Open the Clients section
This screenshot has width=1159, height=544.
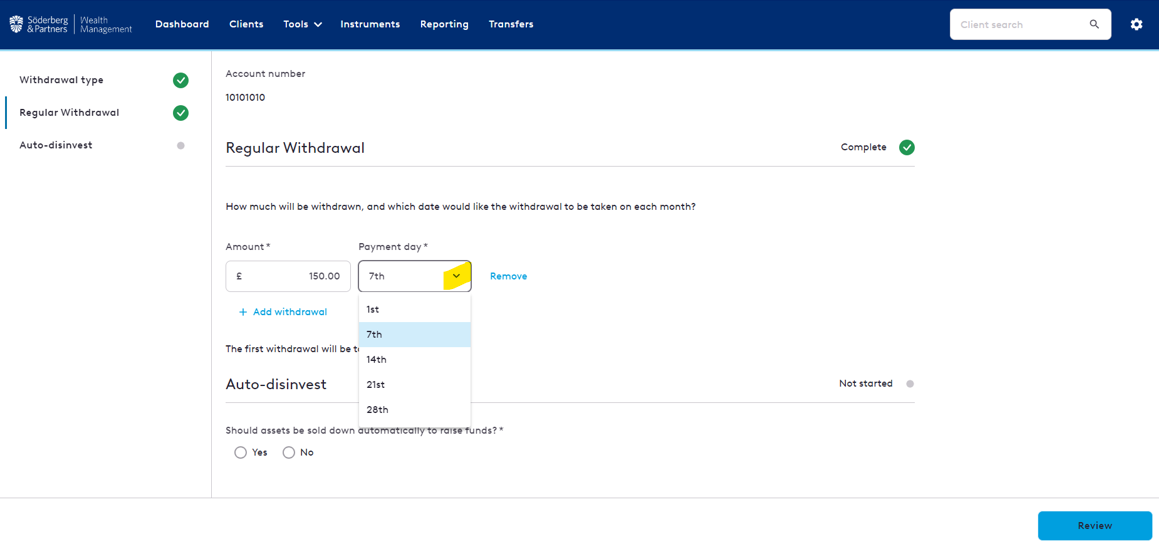click(x=246, y=24)
